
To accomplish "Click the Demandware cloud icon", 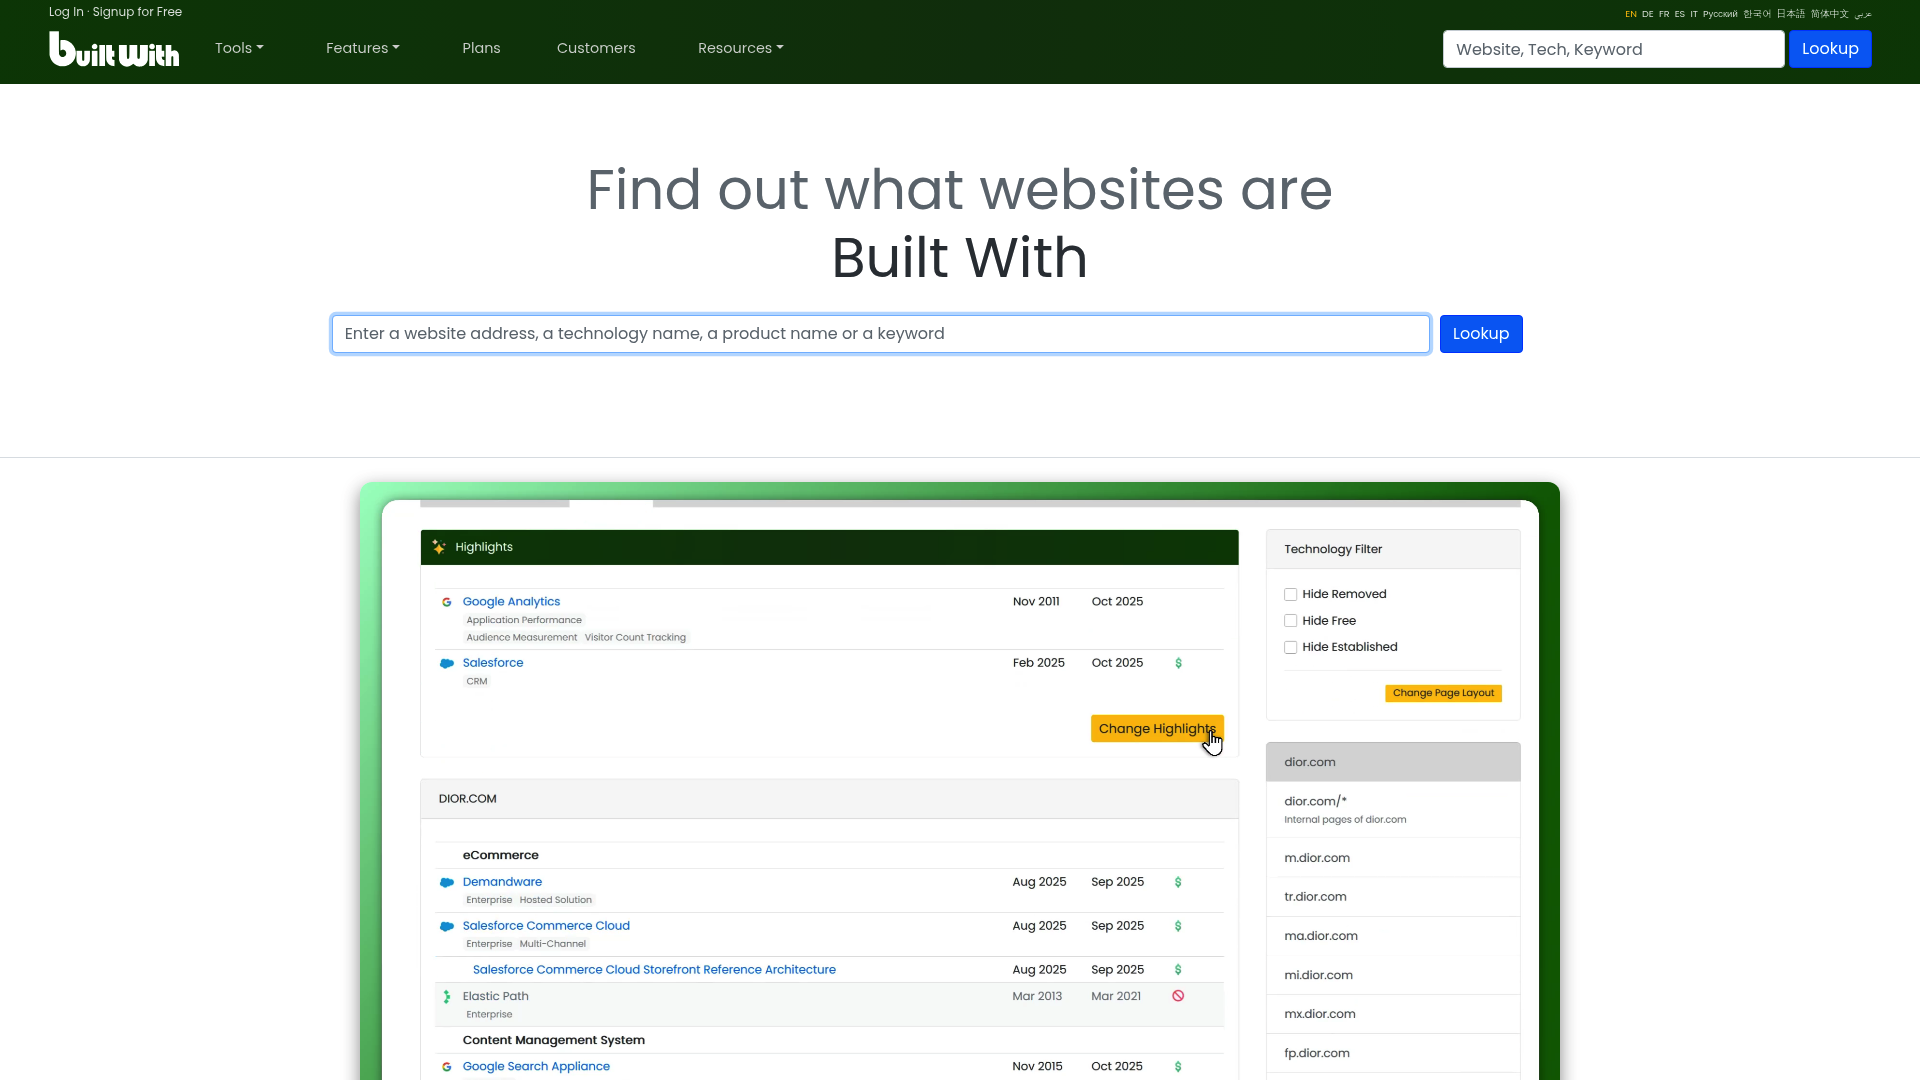I will click(447, 882).
